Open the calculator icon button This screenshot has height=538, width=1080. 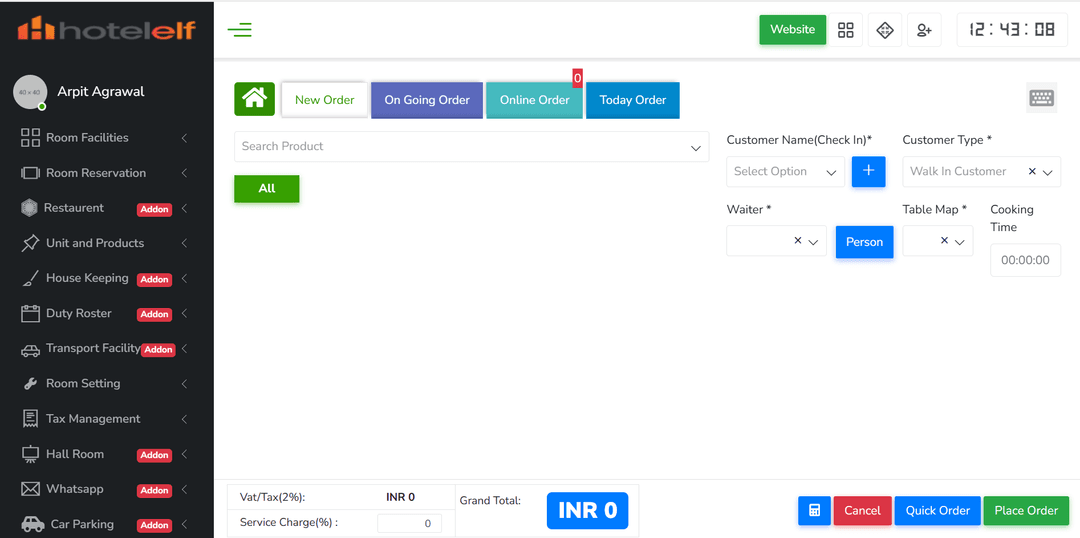(815, 510)
